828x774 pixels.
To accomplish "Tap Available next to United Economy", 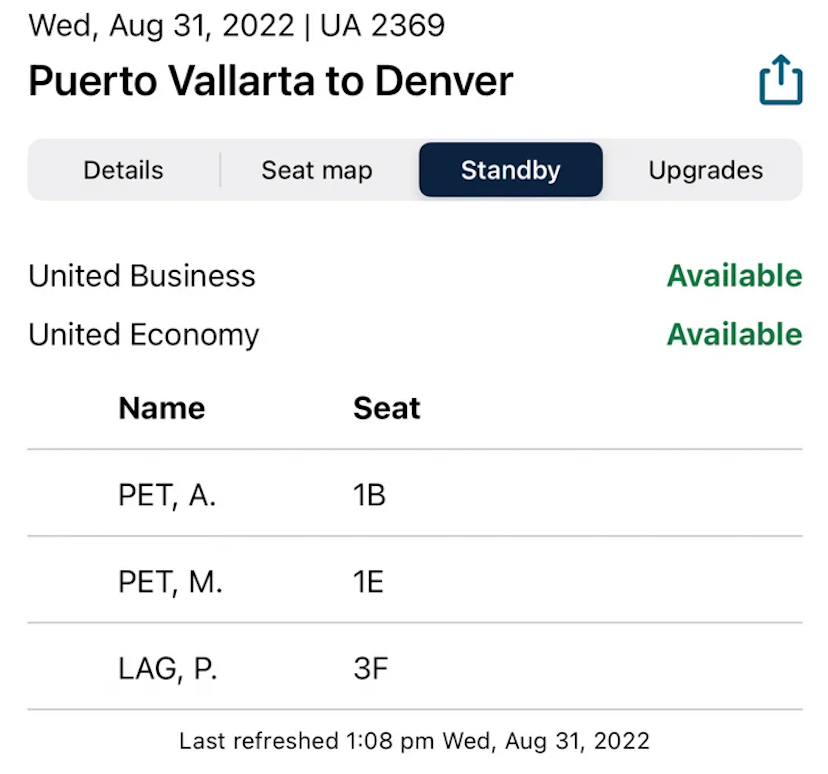I will click(734, 334).
